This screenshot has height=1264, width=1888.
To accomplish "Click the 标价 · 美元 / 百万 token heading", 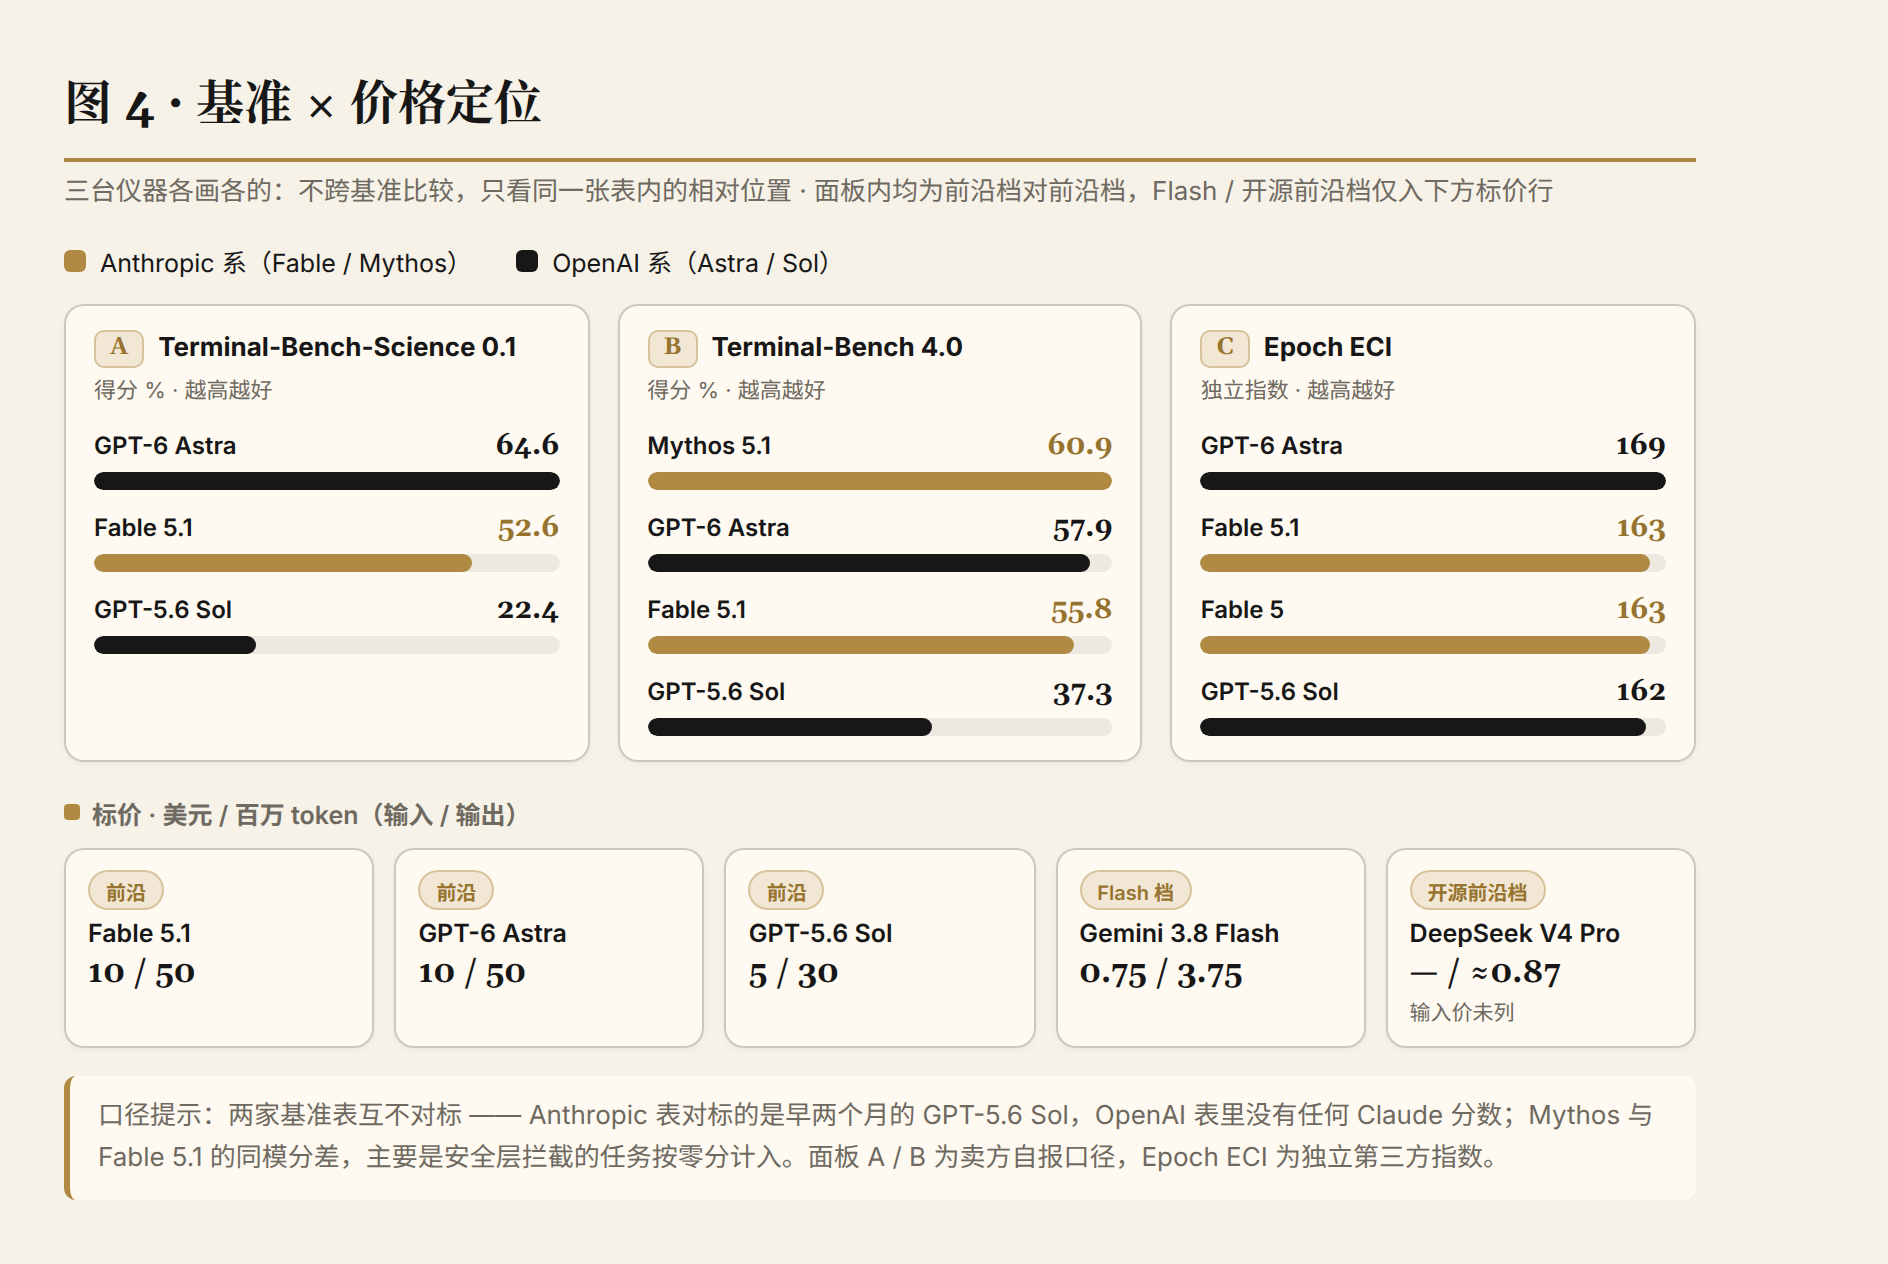I will 304,815.
